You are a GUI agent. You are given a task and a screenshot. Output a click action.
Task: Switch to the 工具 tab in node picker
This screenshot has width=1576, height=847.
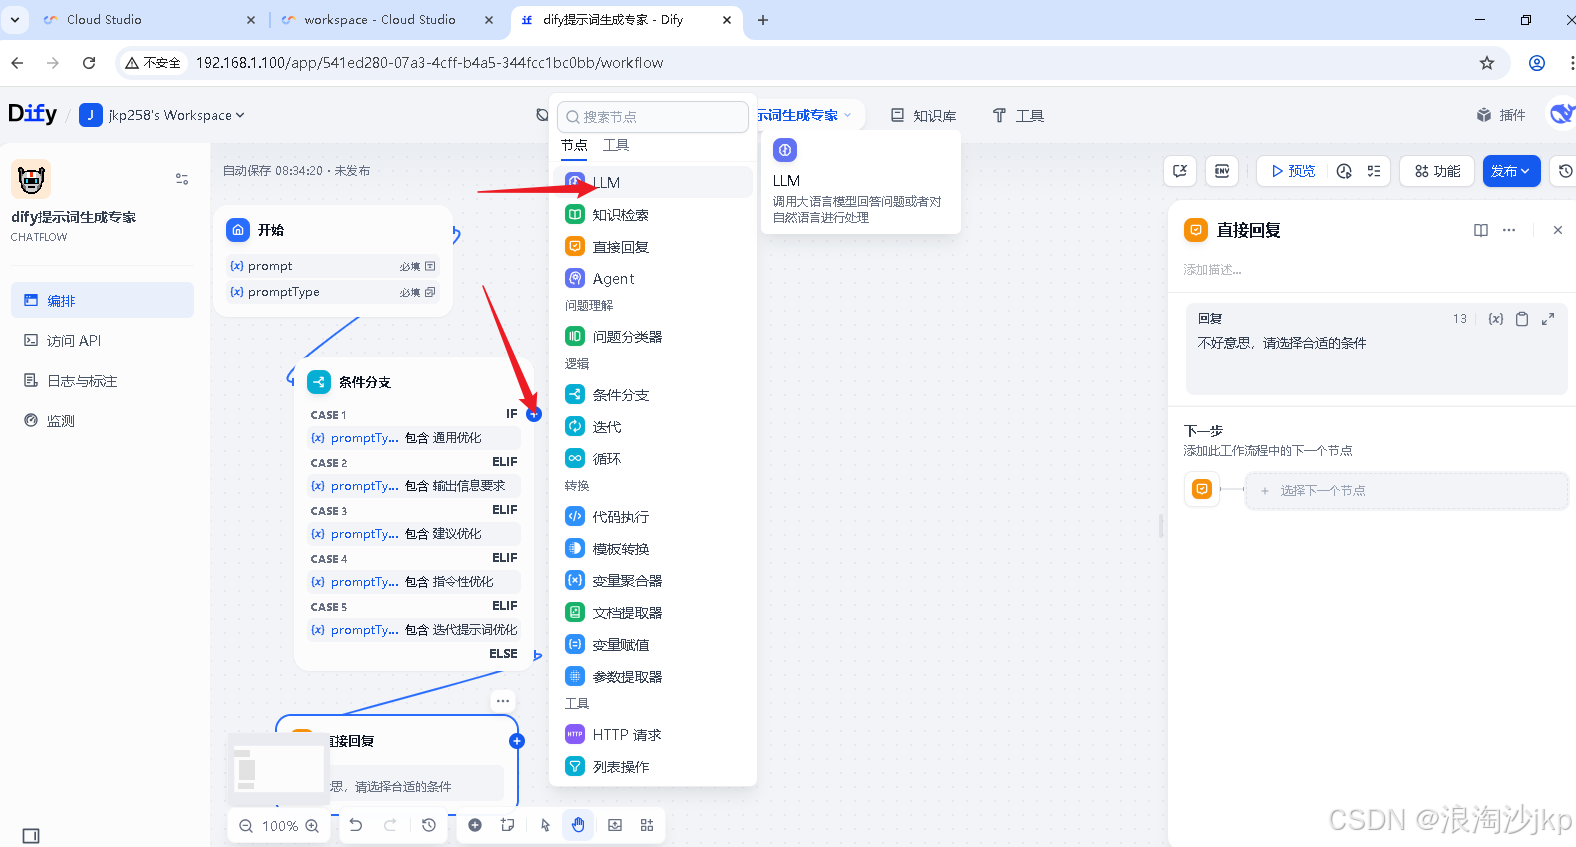pos(616,145)
